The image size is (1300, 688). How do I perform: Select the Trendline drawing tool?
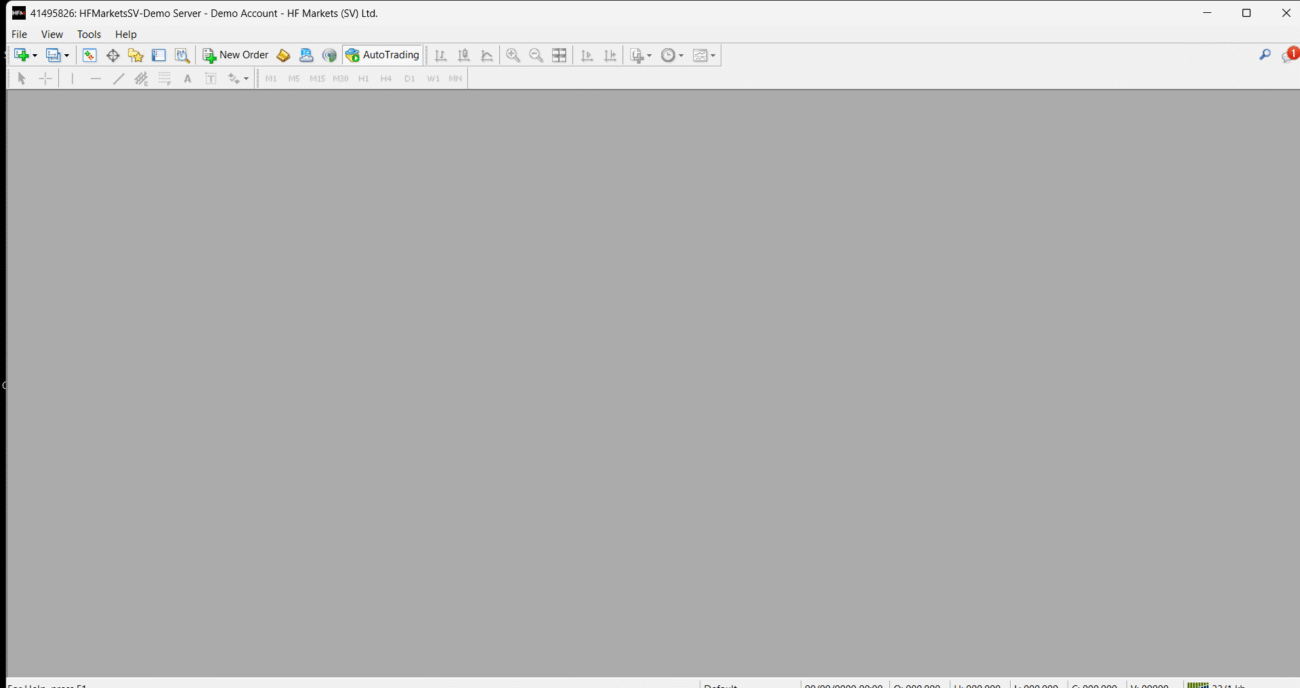pos(118,78)
